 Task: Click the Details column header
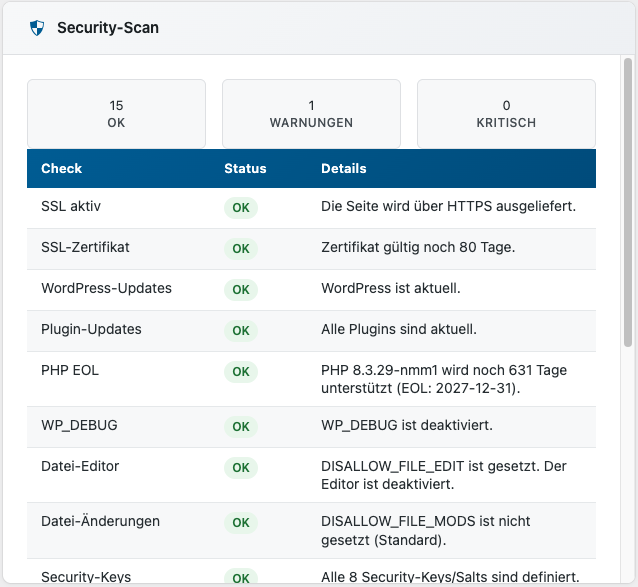(x=344, y=169)
